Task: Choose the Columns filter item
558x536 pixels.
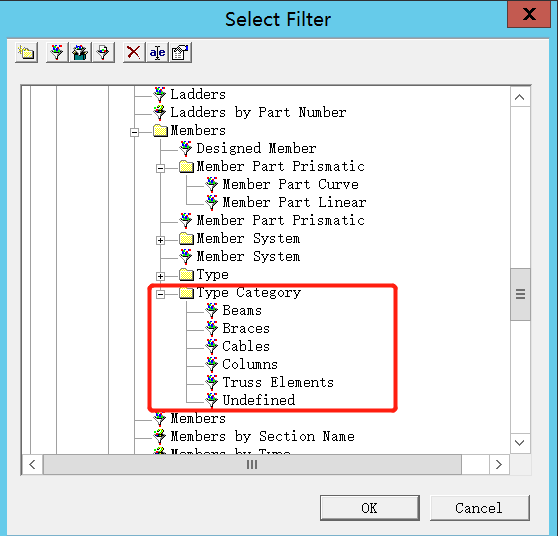Action: [x=250, y=364]
